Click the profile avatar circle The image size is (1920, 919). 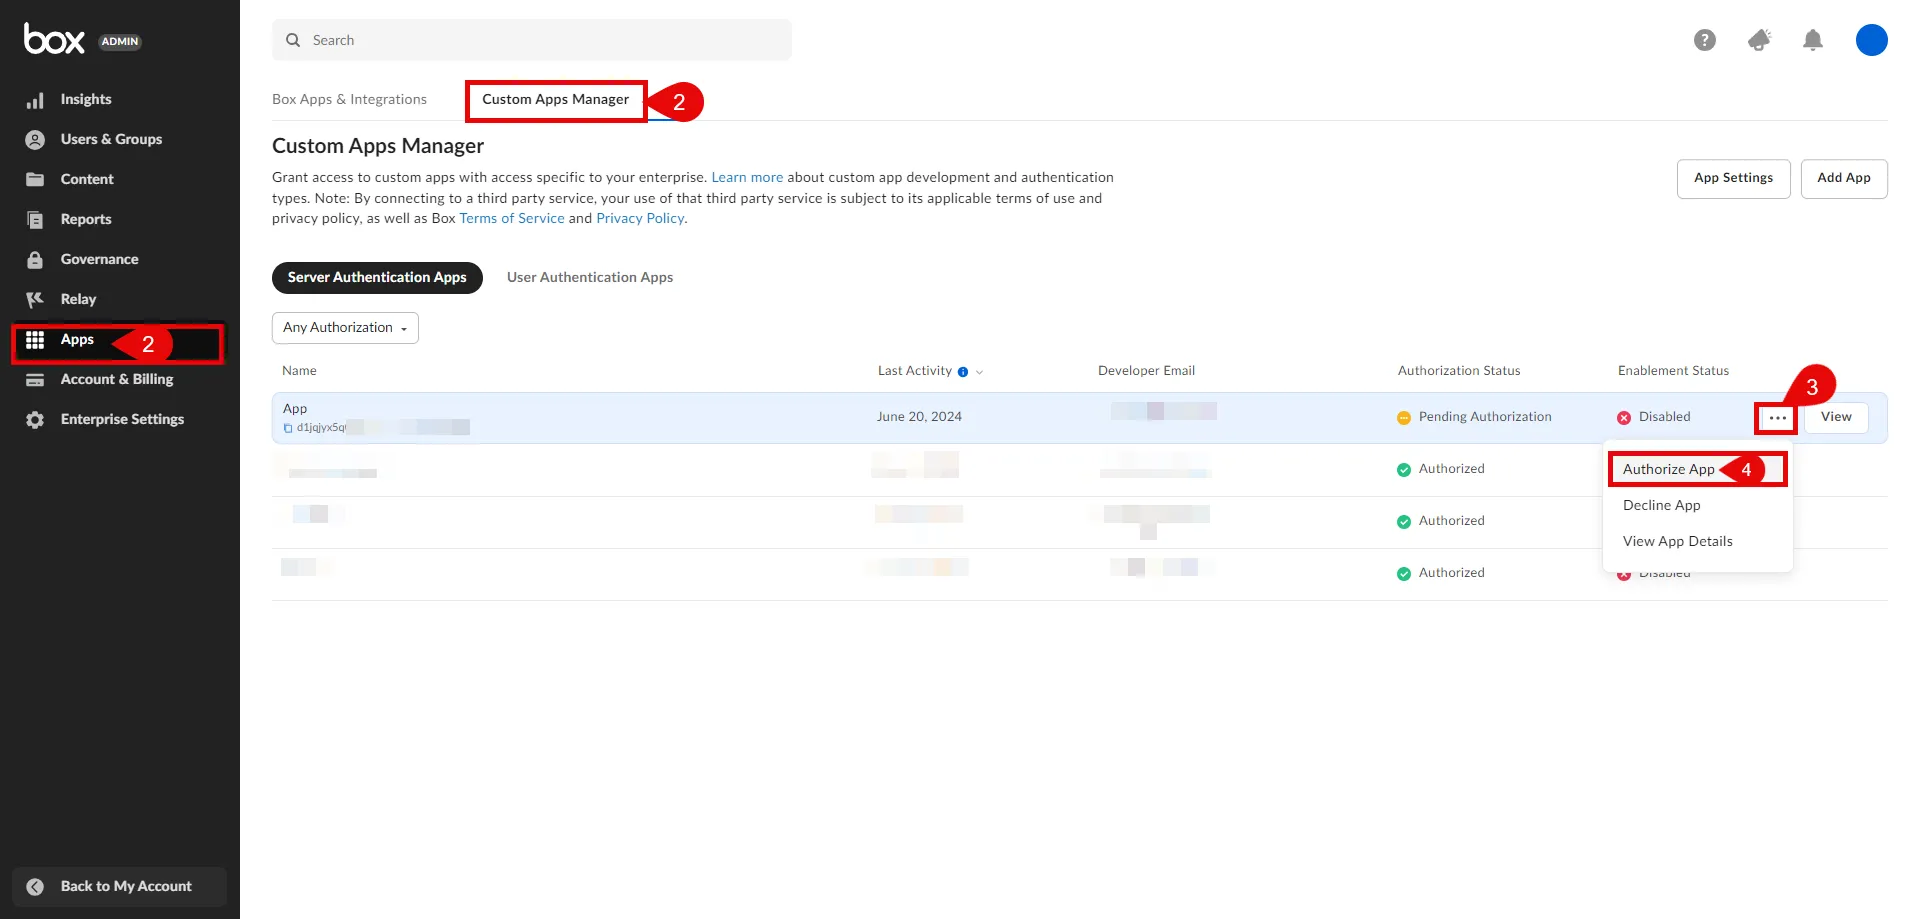[1871, 40]
